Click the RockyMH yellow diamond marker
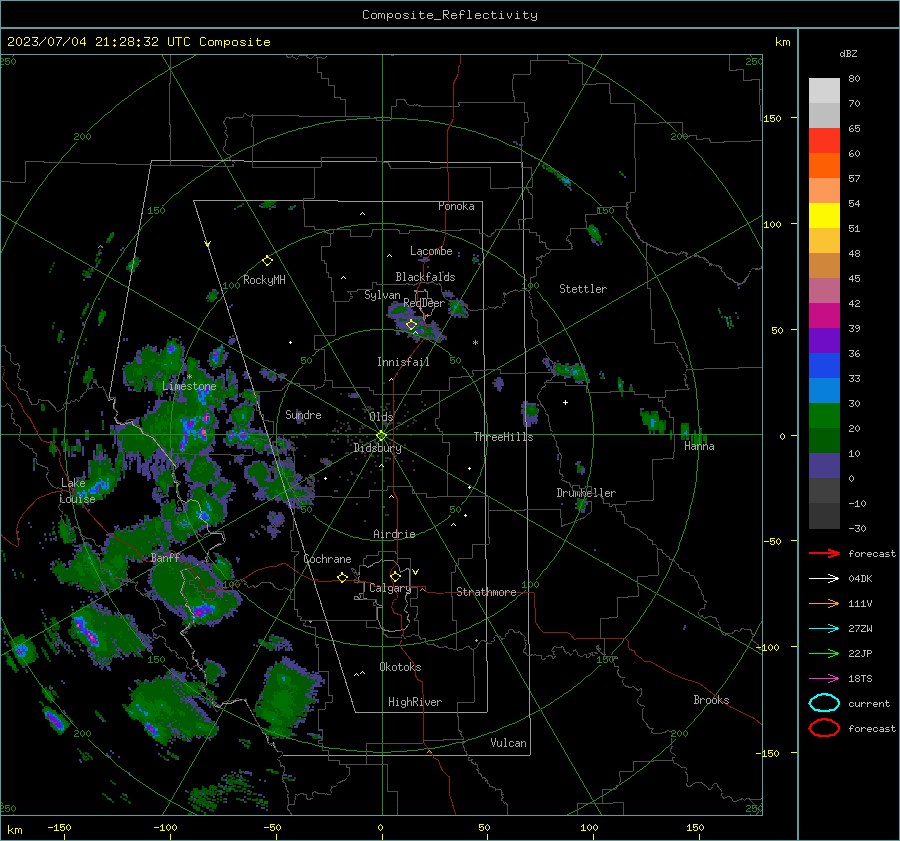The height and width of the screenshot is (841, 900). [x=267, y=261]
